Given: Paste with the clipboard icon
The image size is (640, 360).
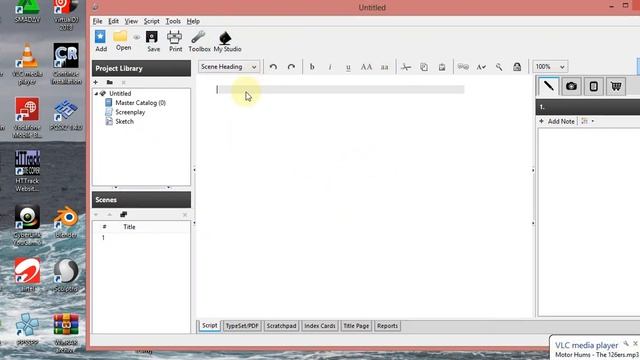Looking at the screenshot, I should 442,67.
